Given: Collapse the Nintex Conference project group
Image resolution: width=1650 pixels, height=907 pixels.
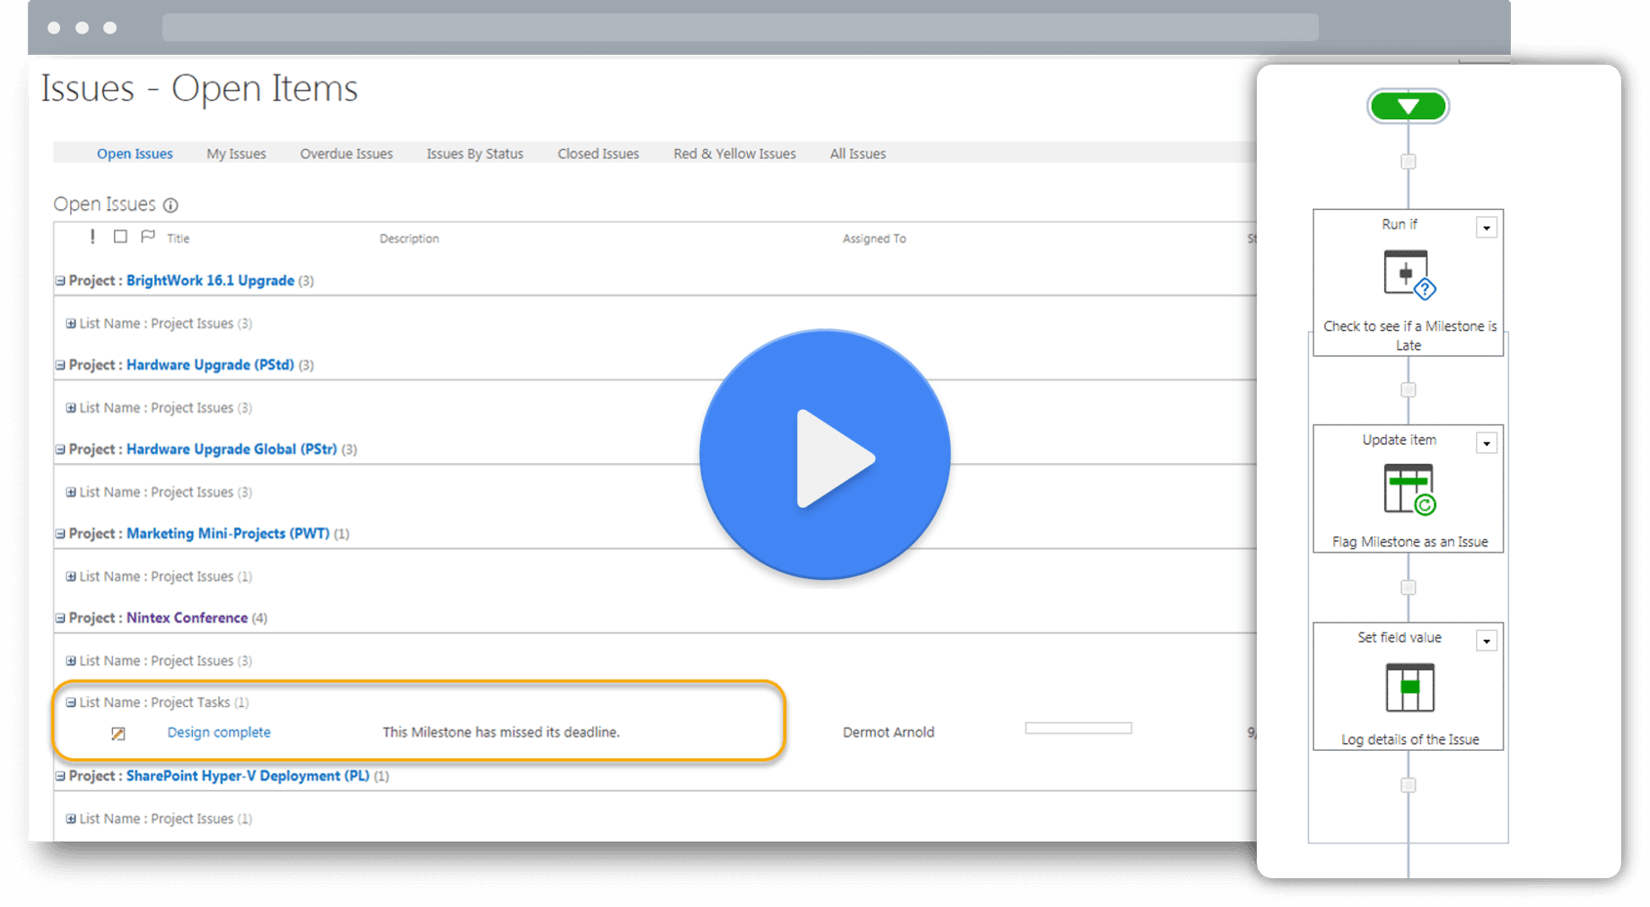Looking at the screenshot, I should point(60,618).
